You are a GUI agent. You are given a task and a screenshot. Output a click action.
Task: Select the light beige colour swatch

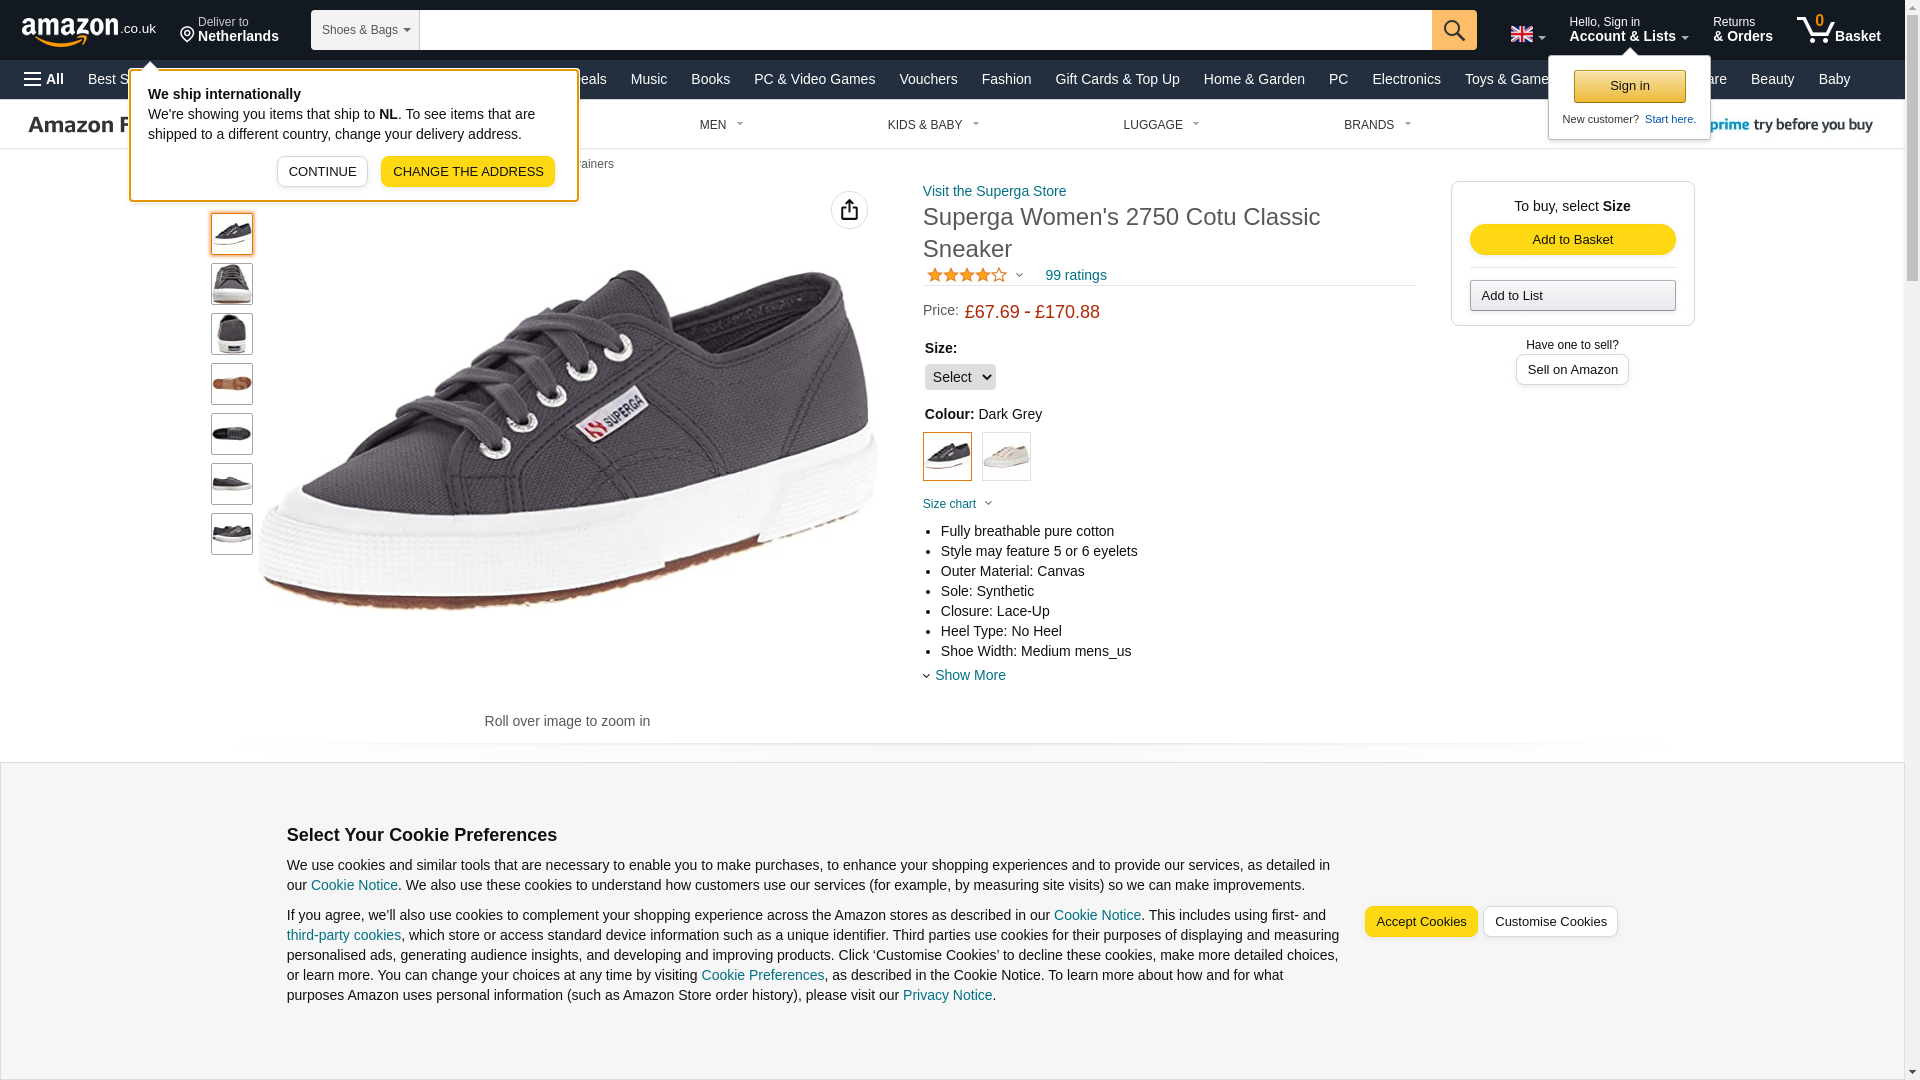[1006, 456]
